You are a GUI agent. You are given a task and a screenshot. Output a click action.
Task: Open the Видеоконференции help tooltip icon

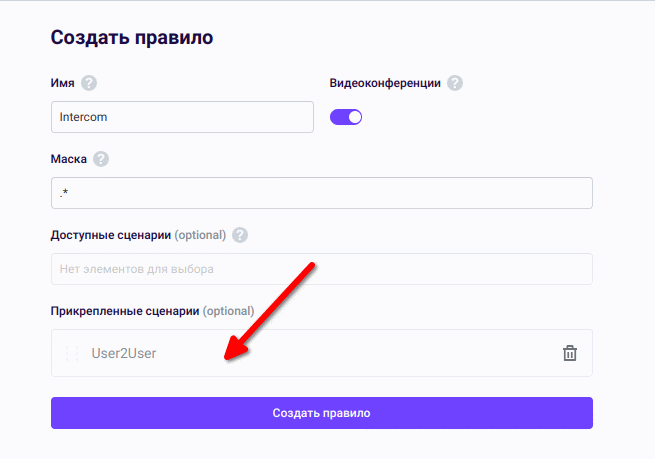click(x=455, y=83)
